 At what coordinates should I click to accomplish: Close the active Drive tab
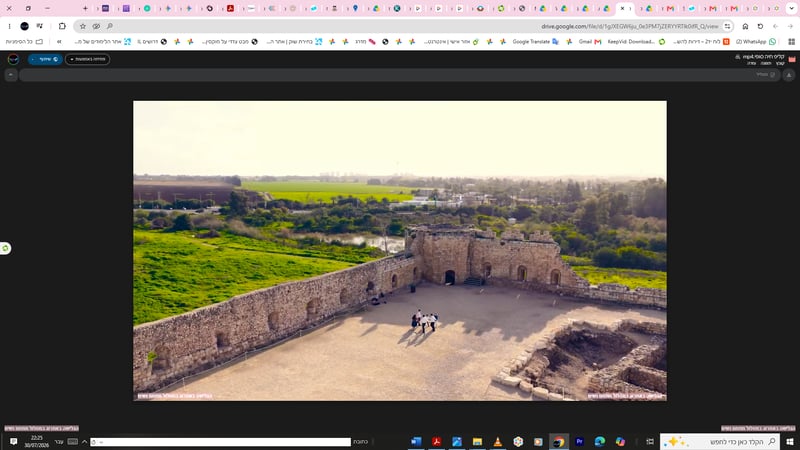tap(622, 8)
